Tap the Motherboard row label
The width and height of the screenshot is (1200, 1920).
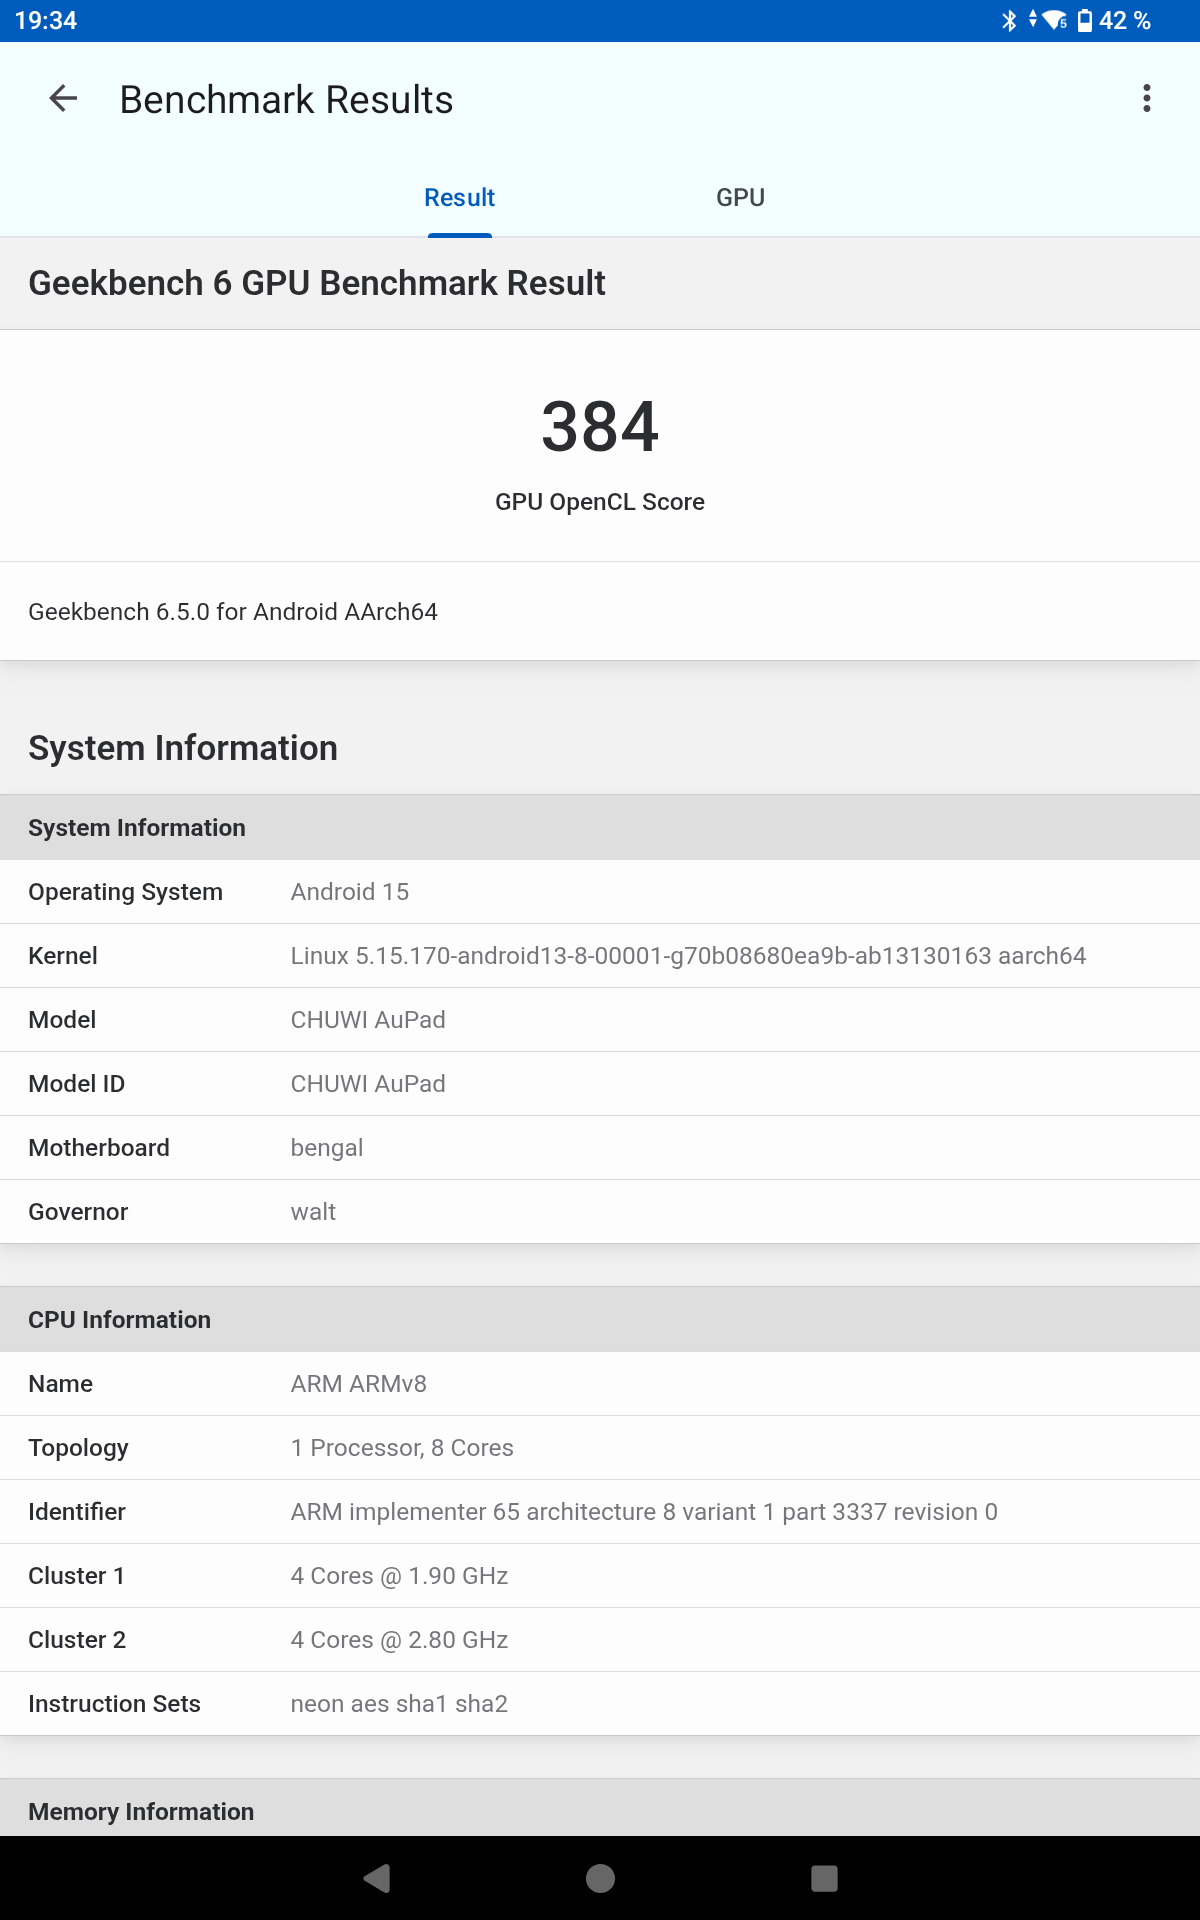[x=99, y=1148]
